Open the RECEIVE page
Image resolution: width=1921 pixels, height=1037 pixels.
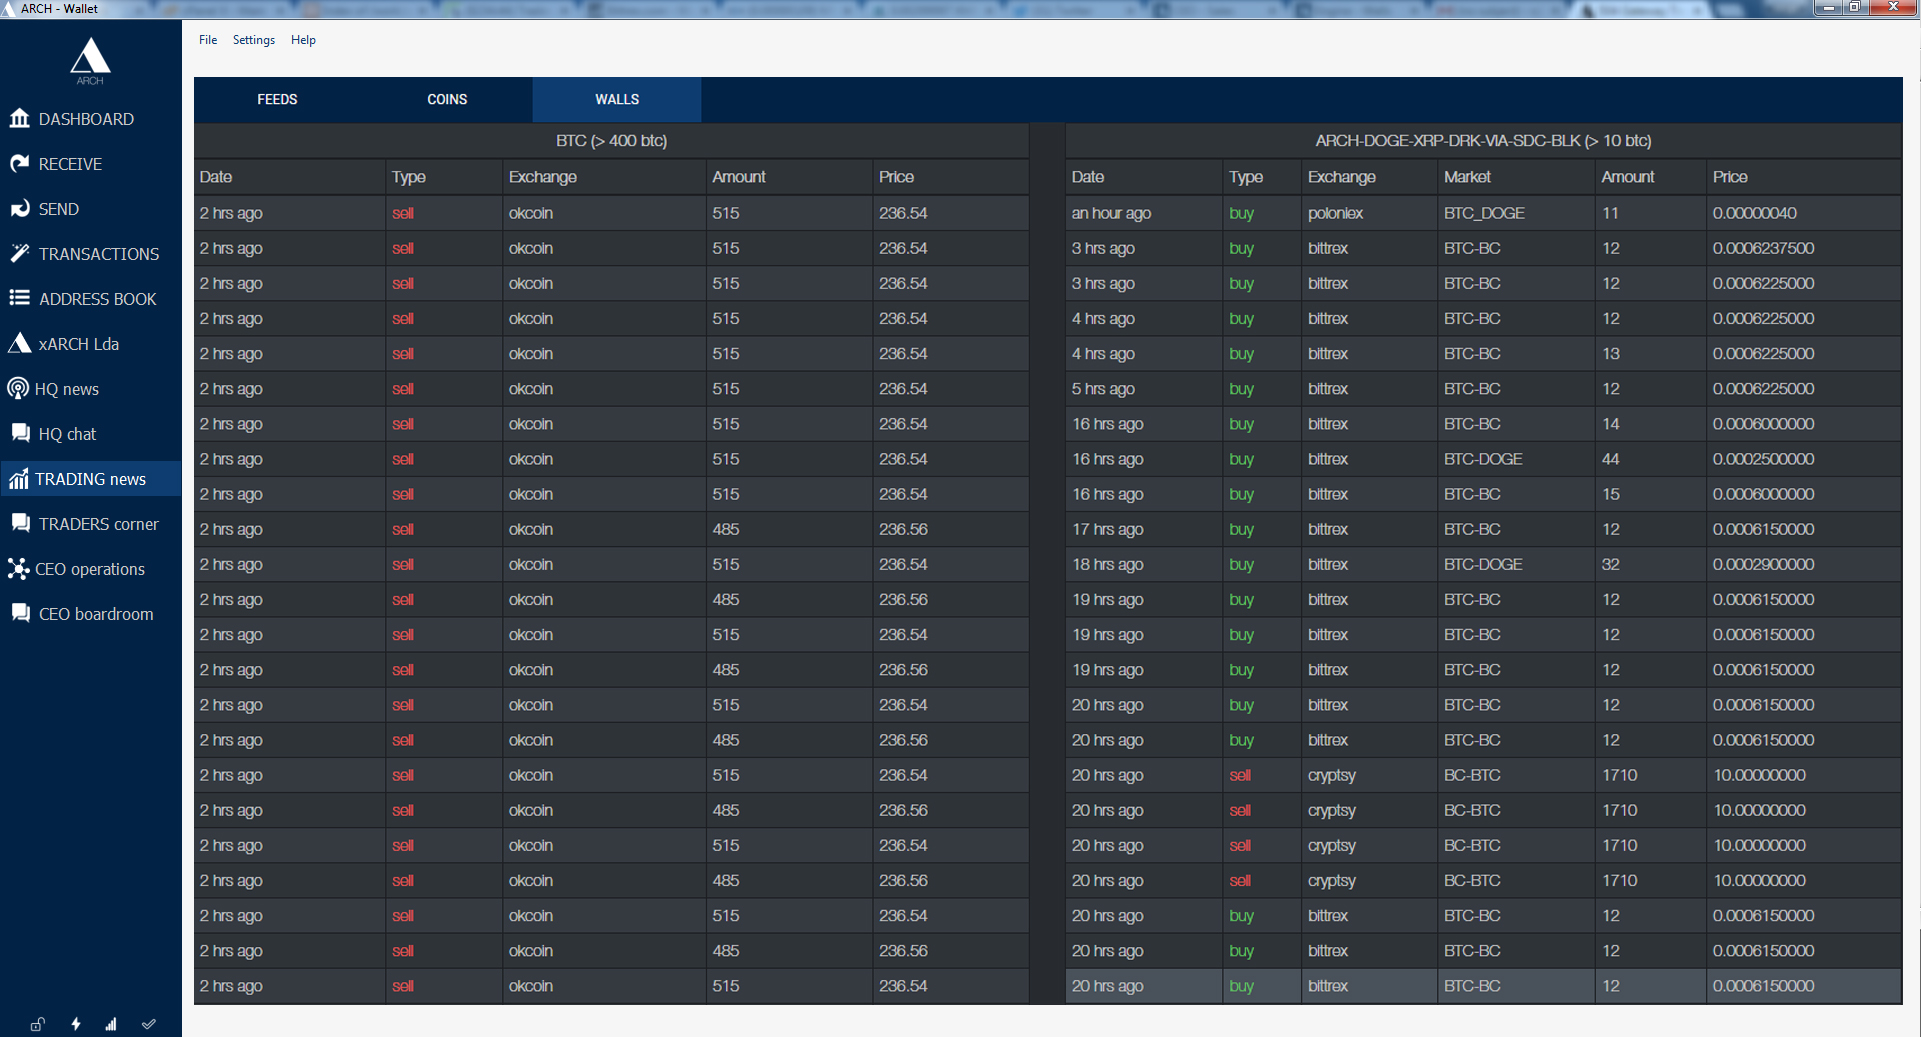(x=70, y=164)
